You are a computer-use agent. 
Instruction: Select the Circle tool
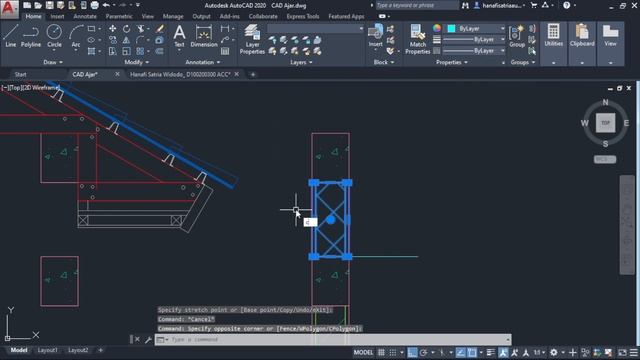[54, 36]
